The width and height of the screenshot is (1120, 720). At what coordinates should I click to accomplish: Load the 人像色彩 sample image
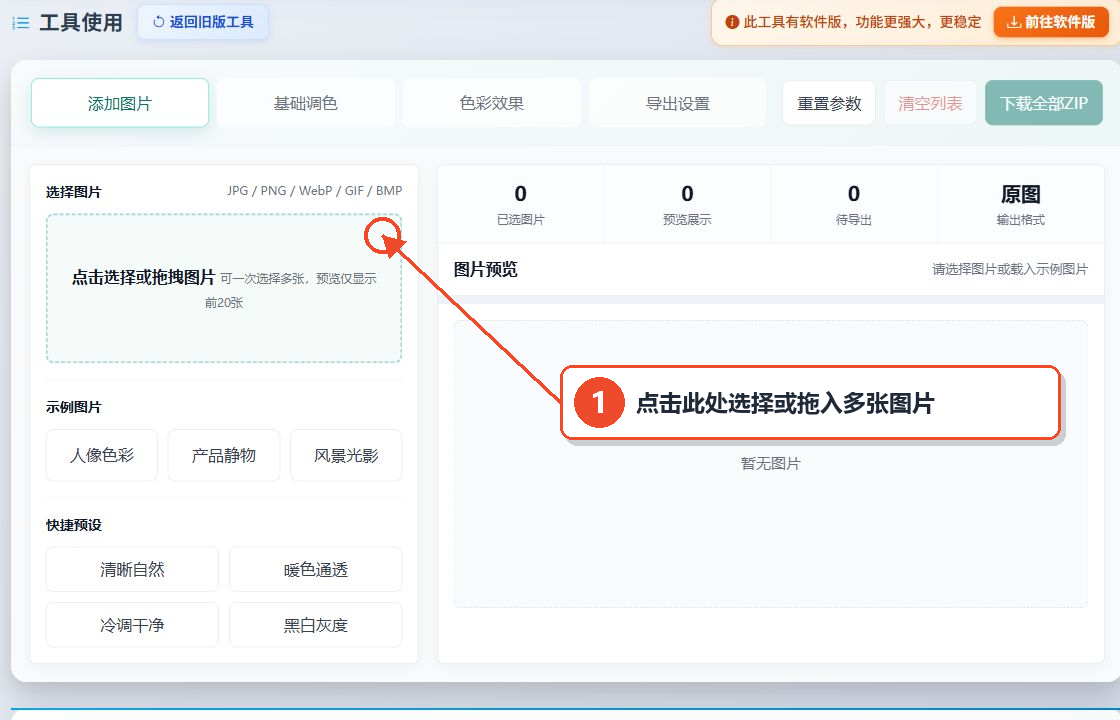click(x=101, y=455)
